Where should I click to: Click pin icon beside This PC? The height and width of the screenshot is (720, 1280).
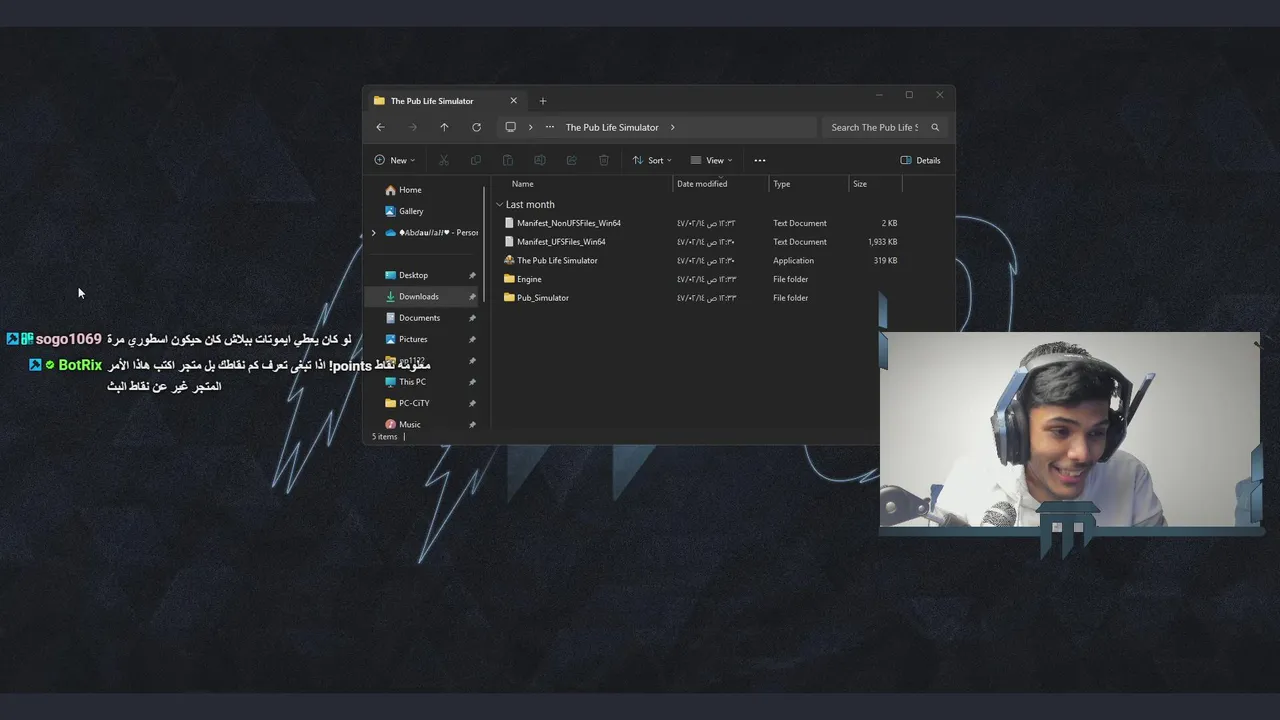click(472, 382)
